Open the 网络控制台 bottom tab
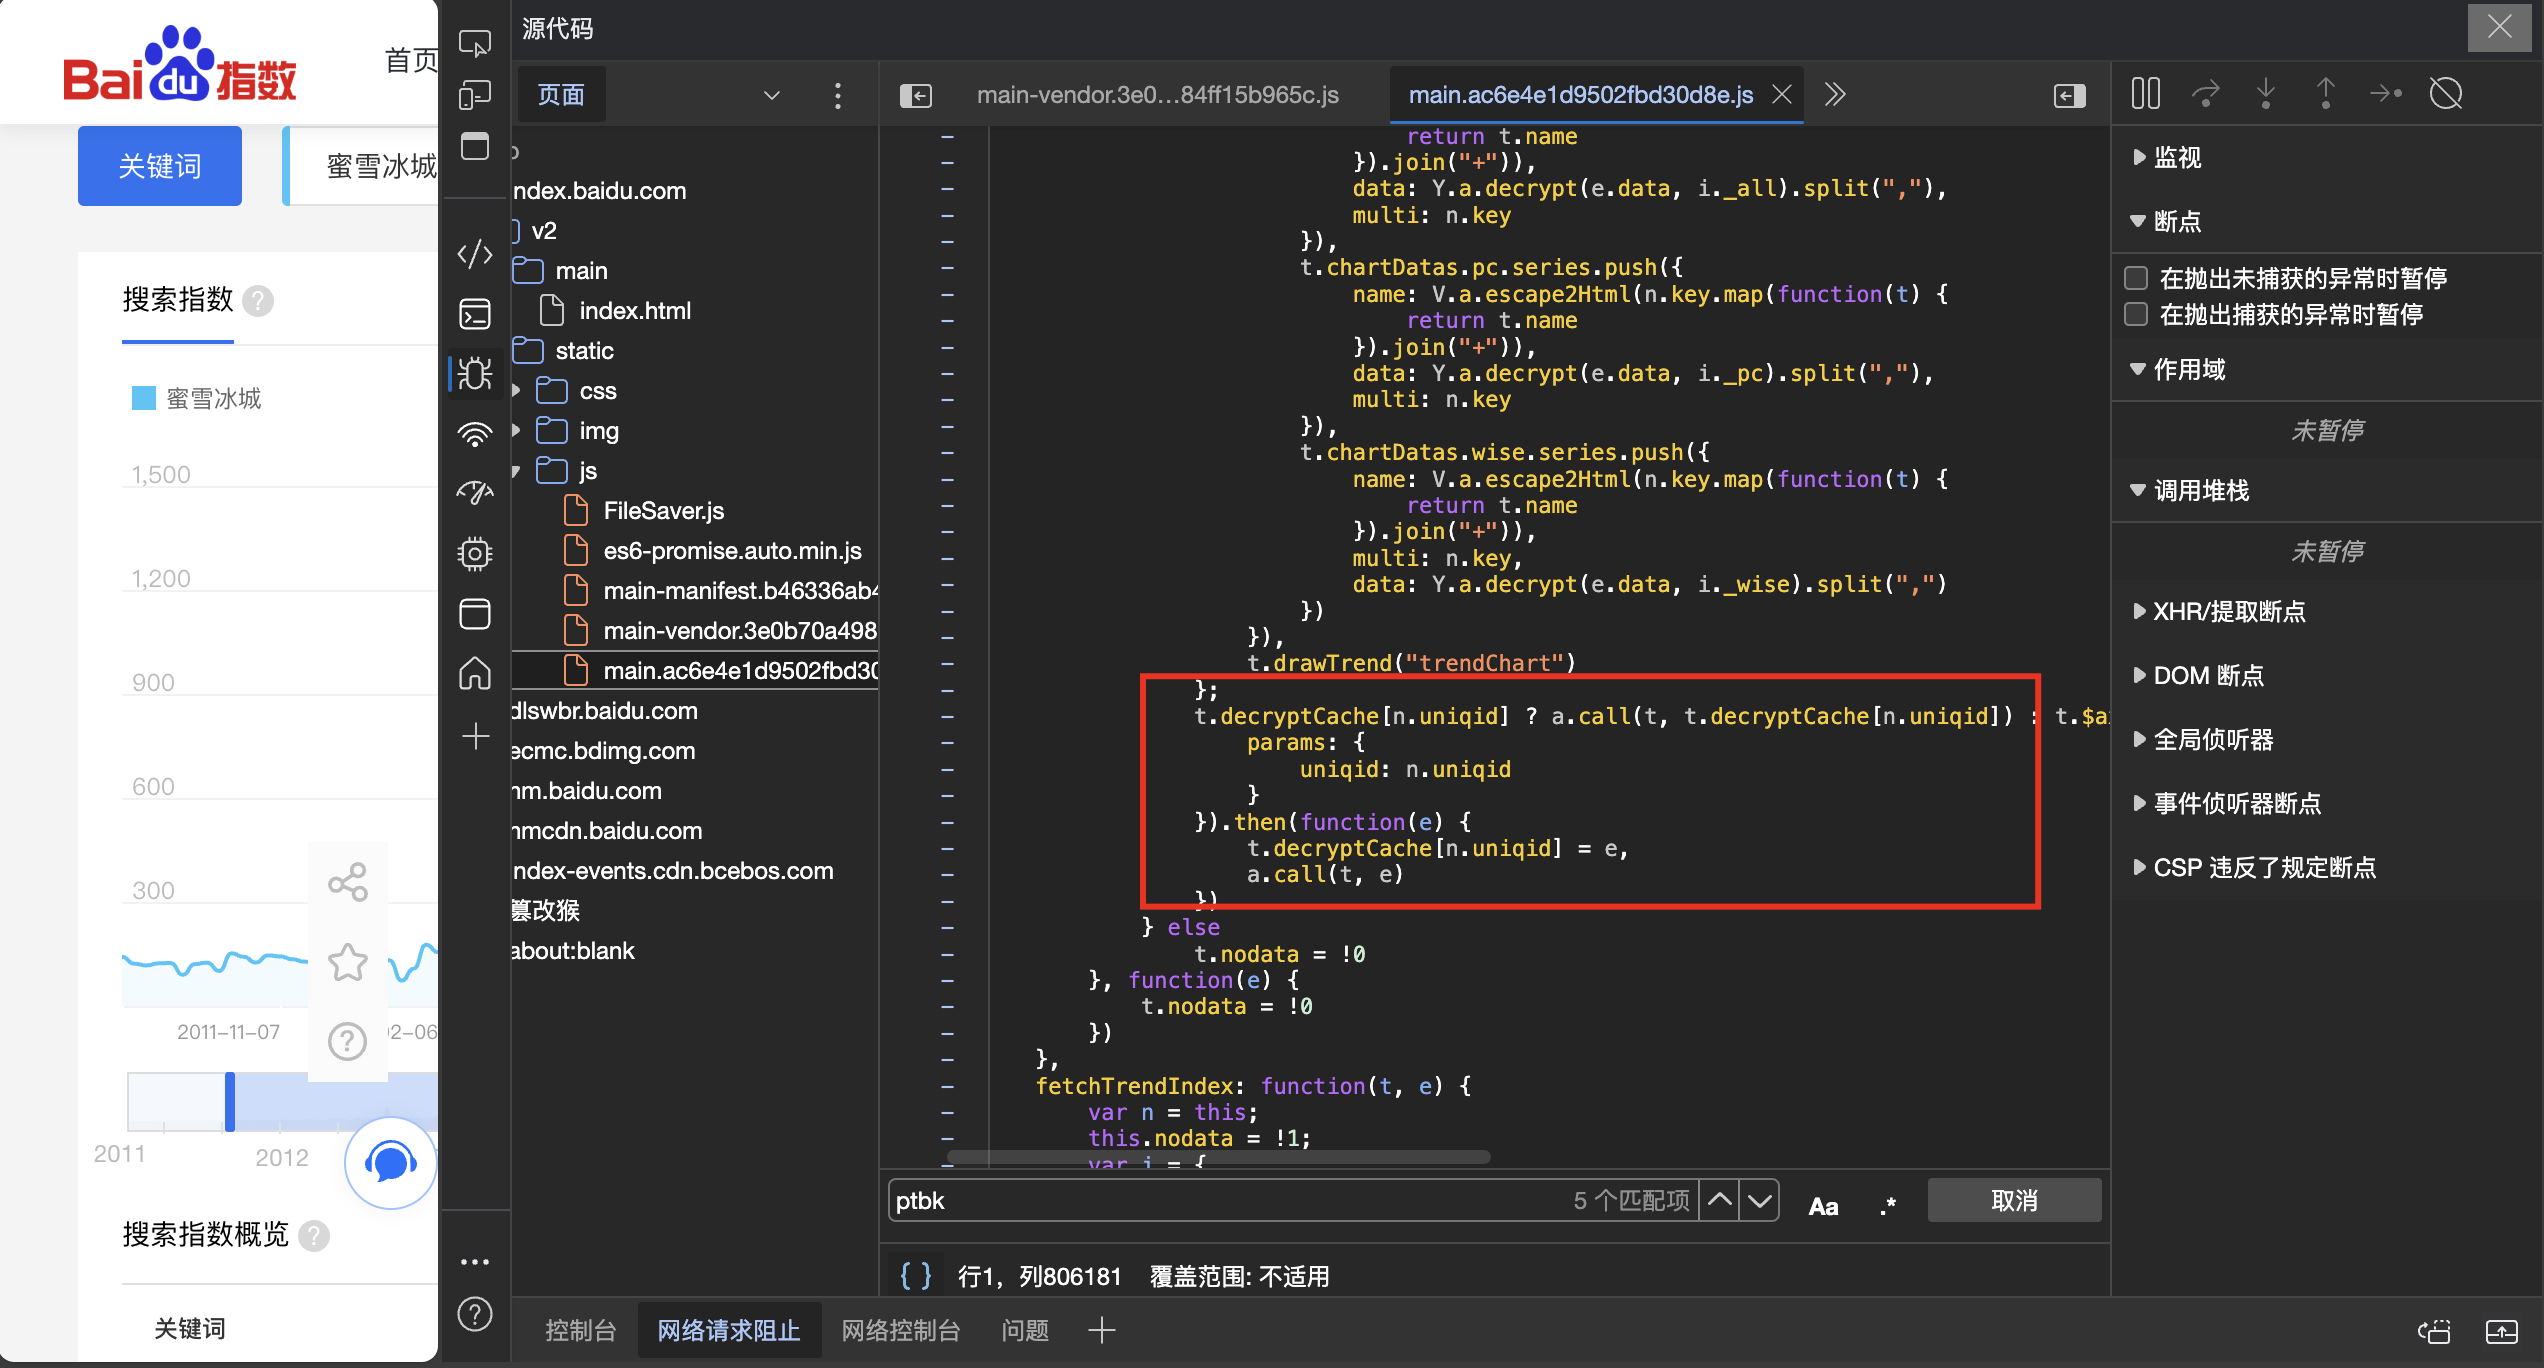This screenshot has width=2544, height=1368. [x=899, y=1330]
